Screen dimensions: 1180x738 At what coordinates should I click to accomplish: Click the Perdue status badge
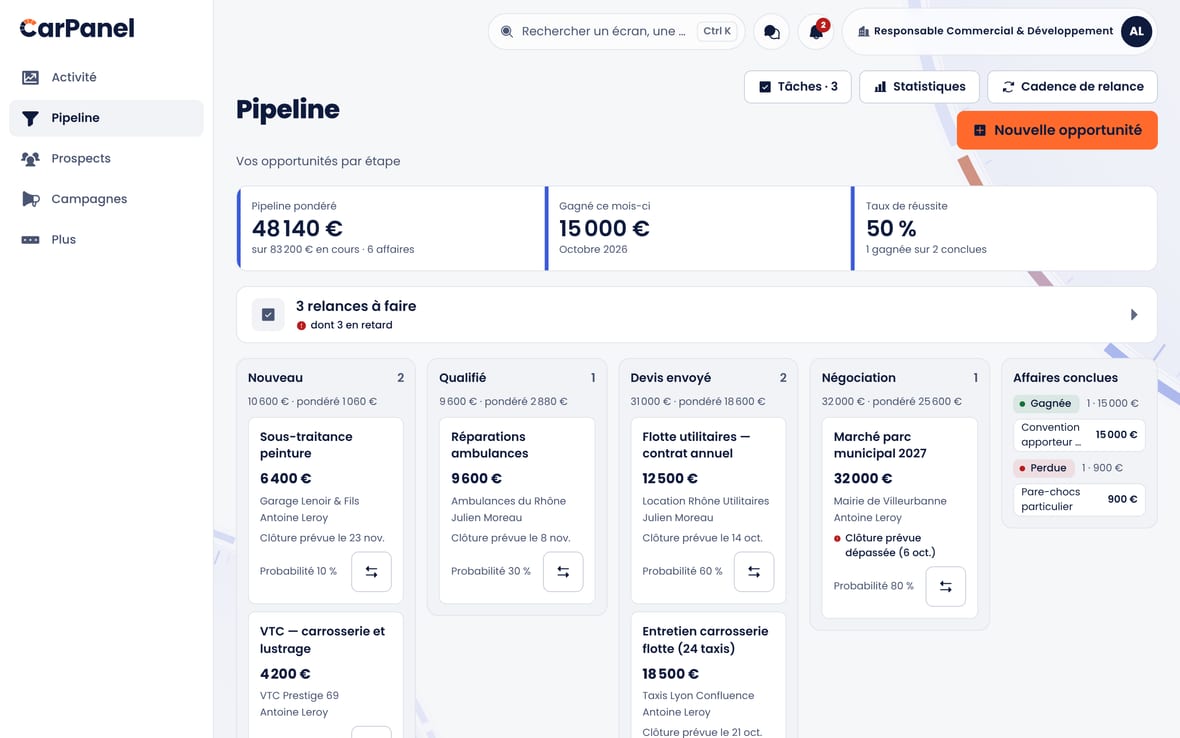tap(1042, 468)
